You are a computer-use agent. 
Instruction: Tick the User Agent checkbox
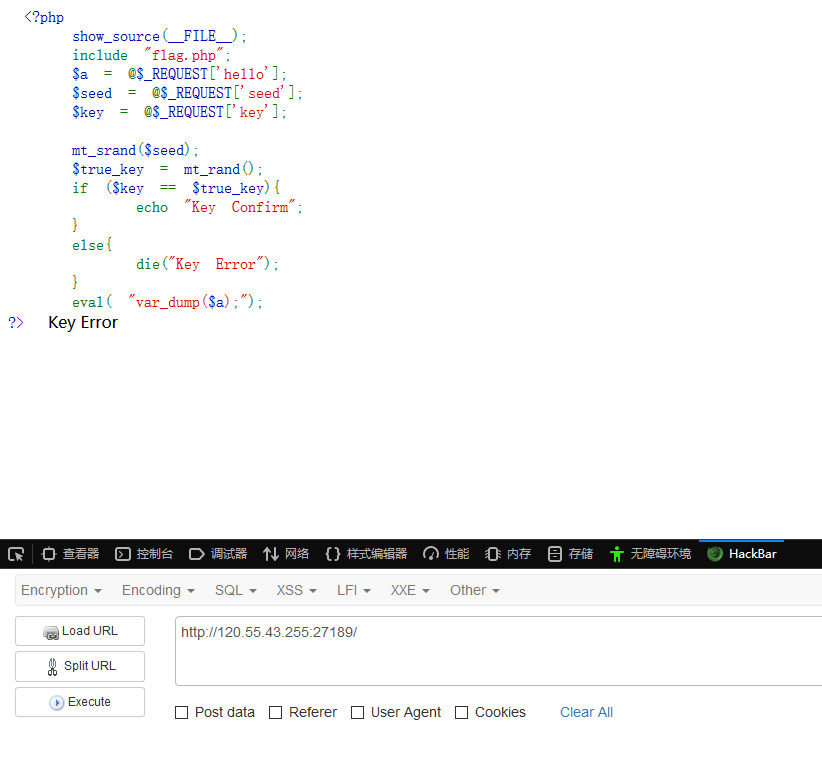click(358, 712)
